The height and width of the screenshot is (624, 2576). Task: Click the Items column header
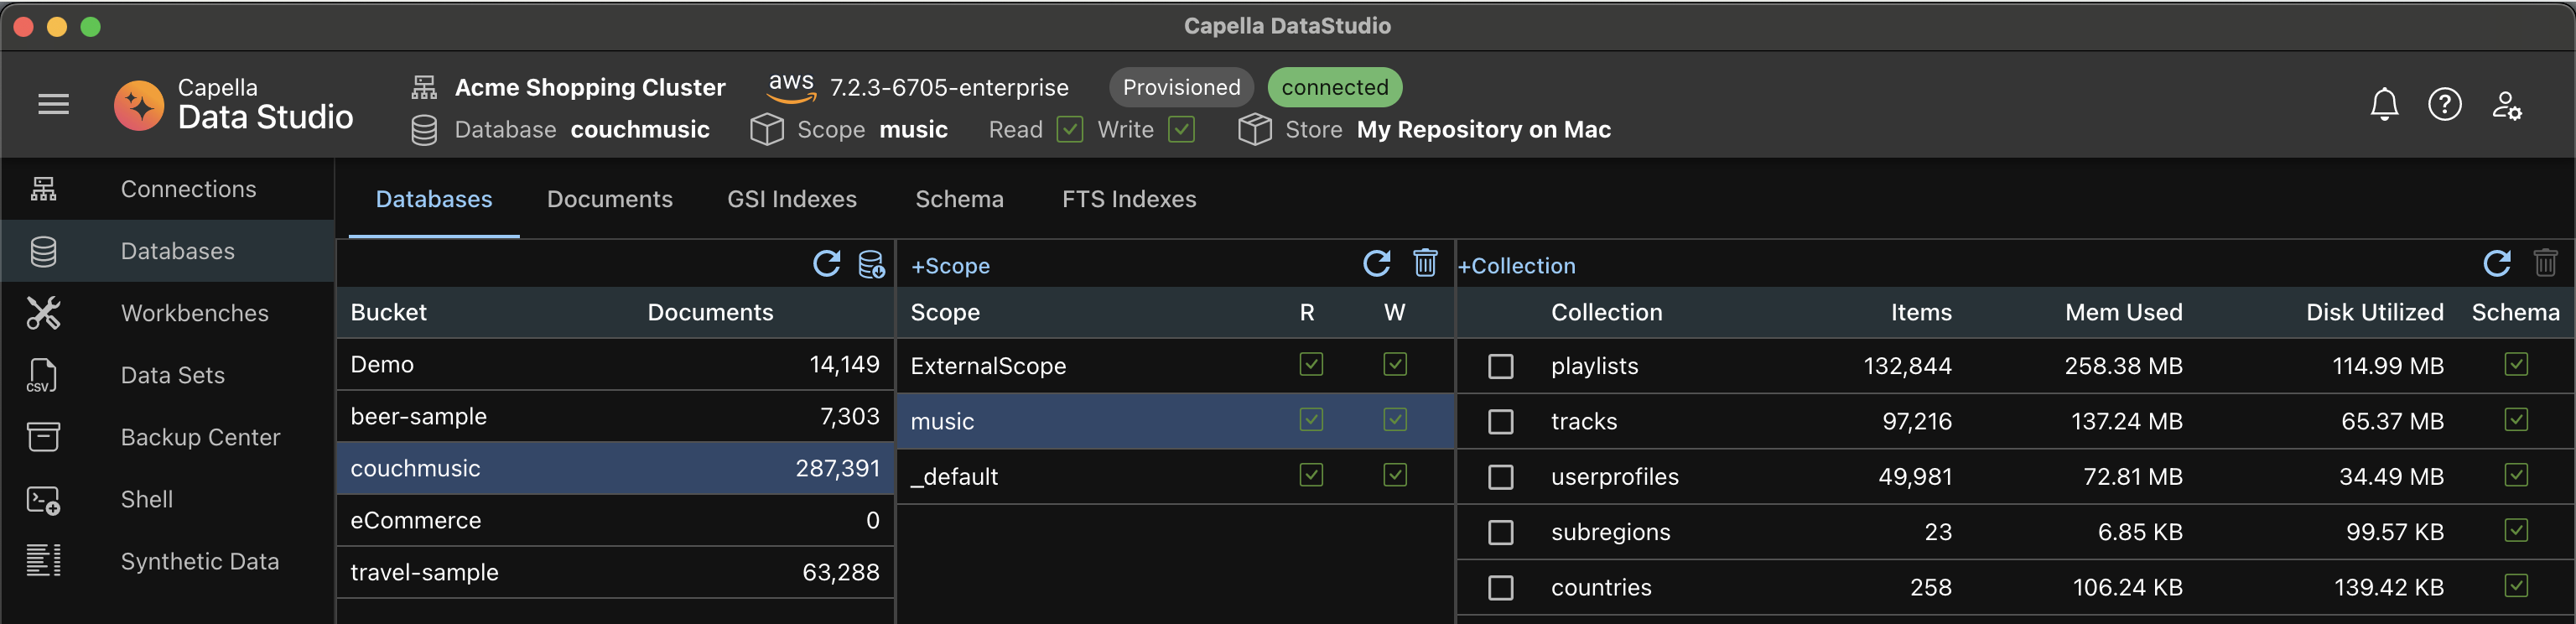tap(1920, 312)
